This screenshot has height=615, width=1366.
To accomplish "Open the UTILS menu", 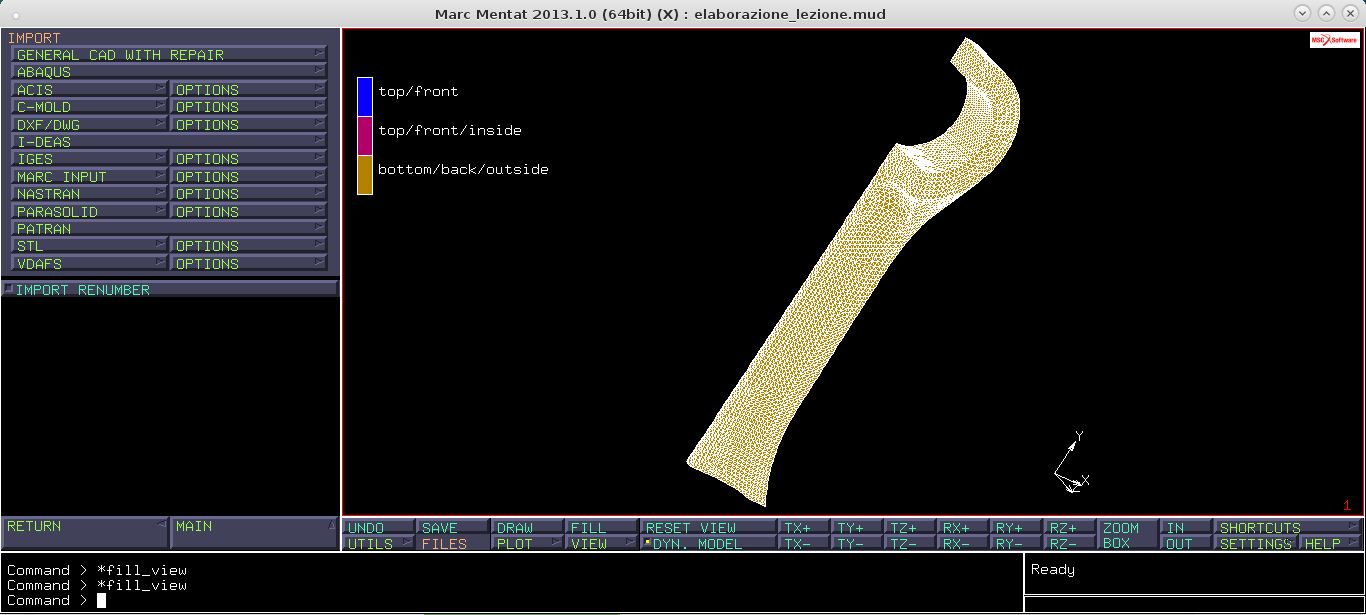I will (379, 544).
